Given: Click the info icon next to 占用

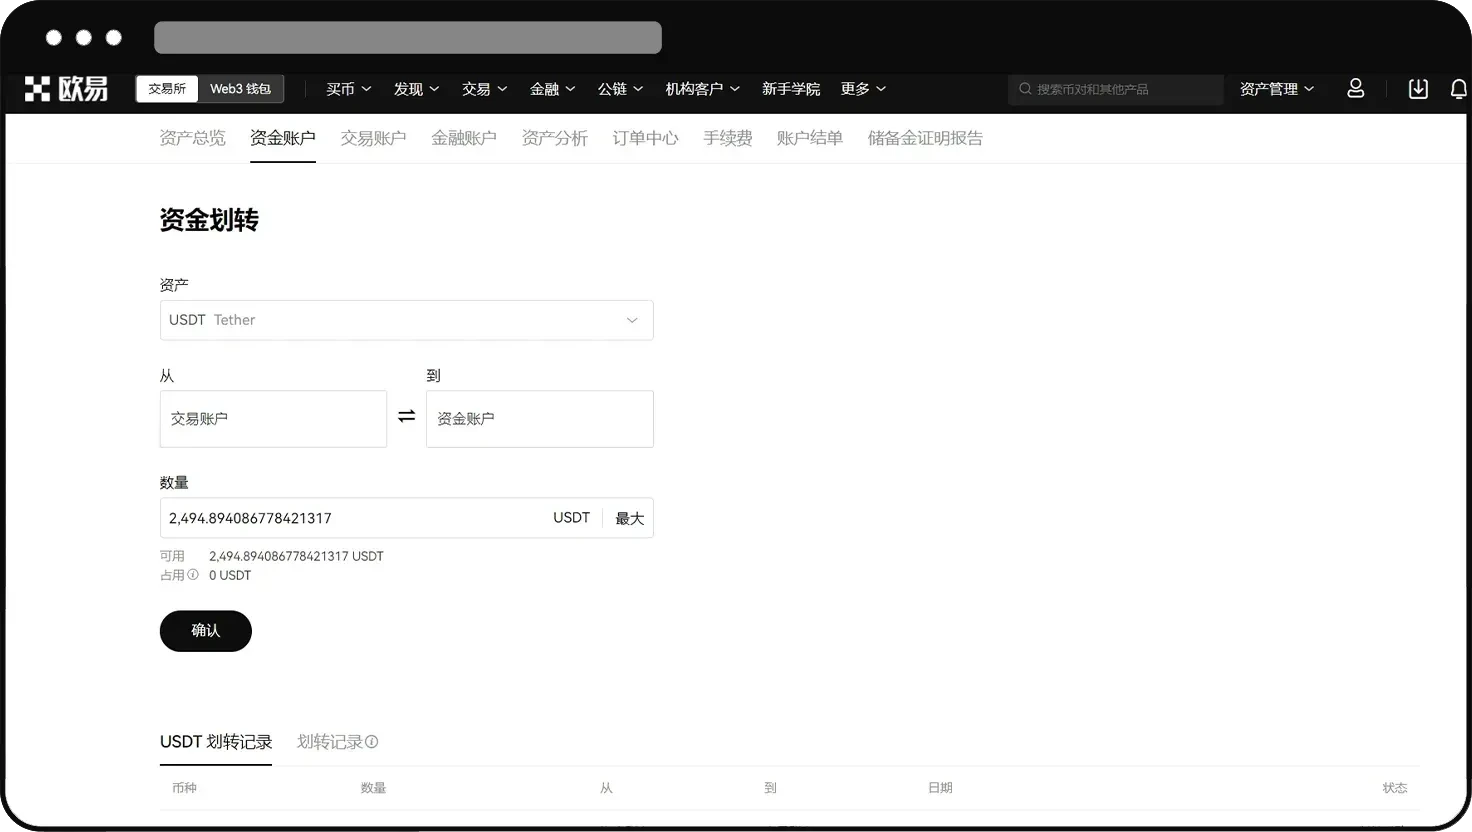Looking at the screenshot, I should [192, 575].
